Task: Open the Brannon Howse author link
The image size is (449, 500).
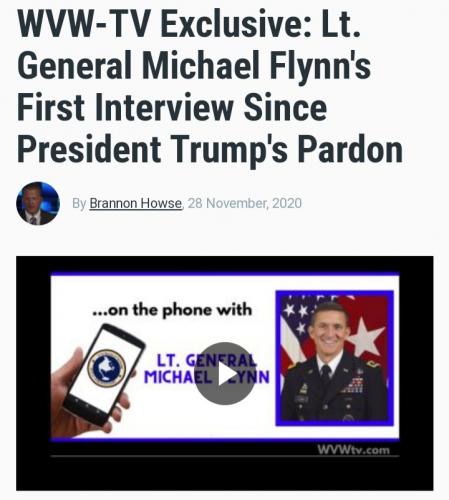Action: click(x=136, y=203)
